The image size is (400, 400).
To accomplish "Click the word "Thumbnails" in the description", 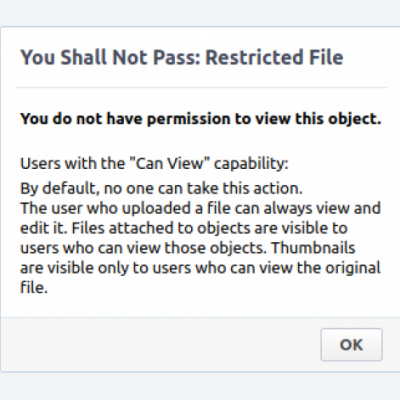I will click(313, 248).
